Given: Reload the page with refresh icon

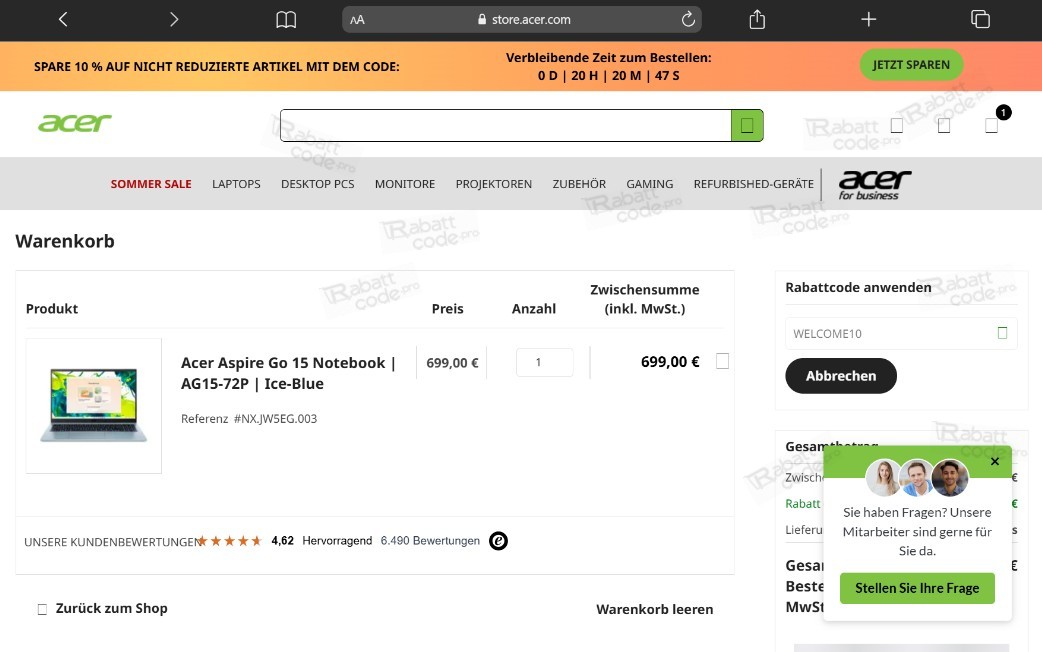Looking at the screenshot, I should pyautogui.click(x=688, y=19).
